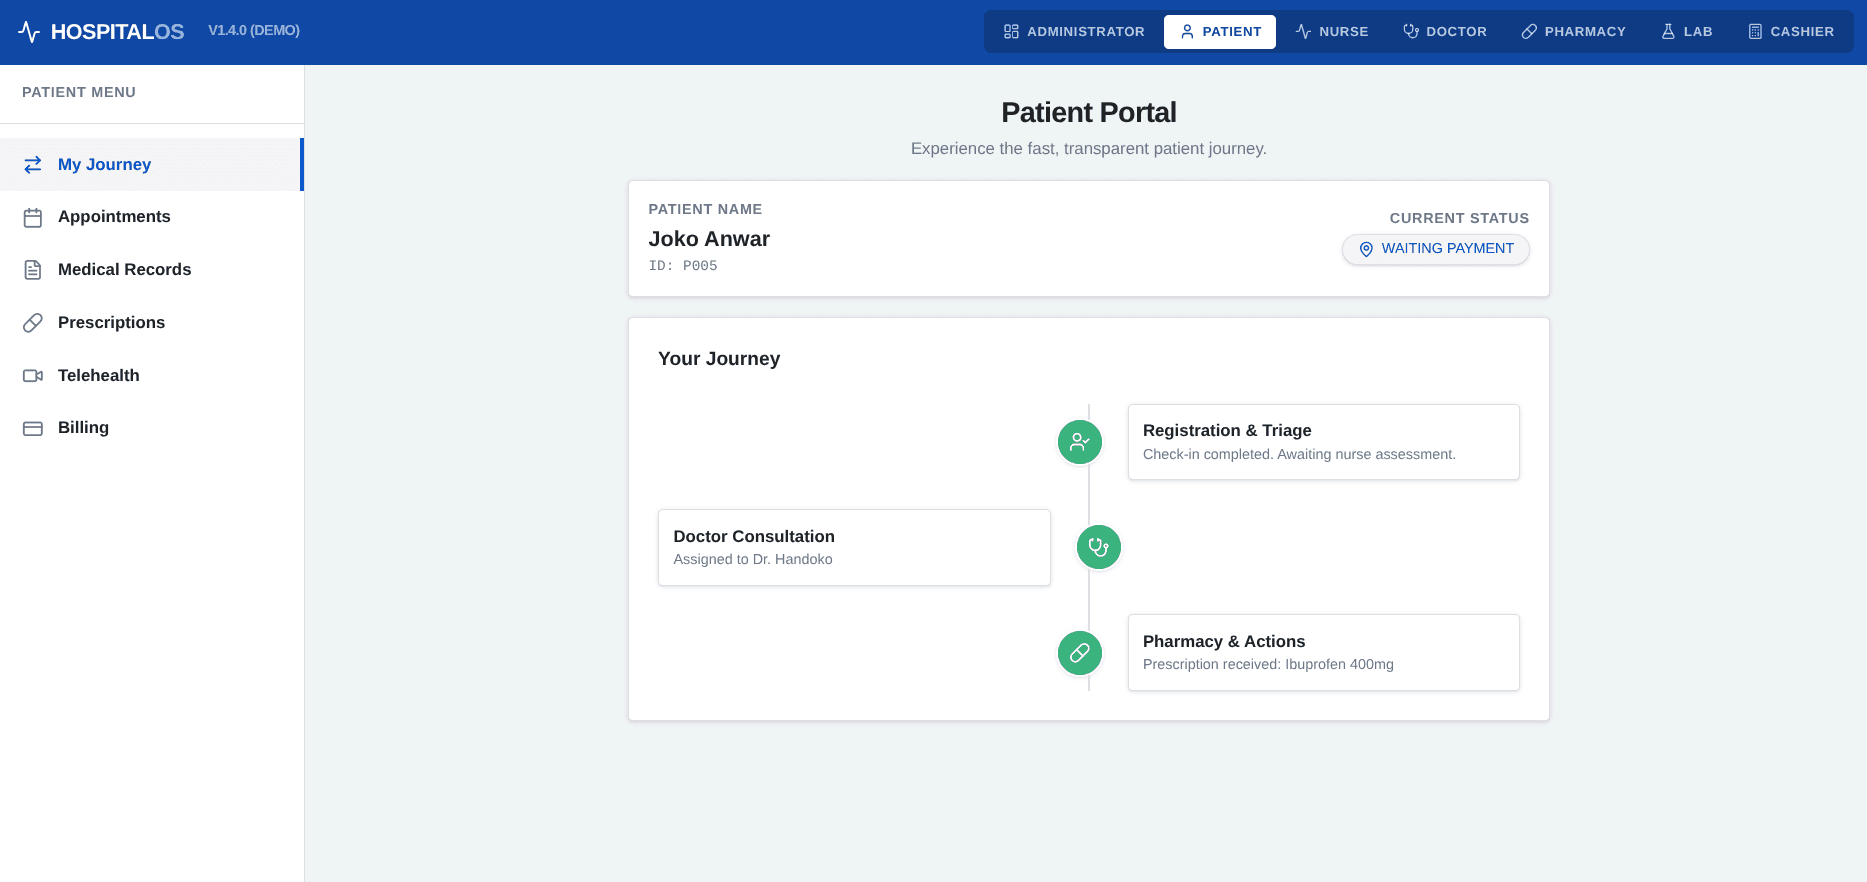Click the Medical Records document icon
The width and height of the screenshot is (1867, 882).
(x=33, y=270)
